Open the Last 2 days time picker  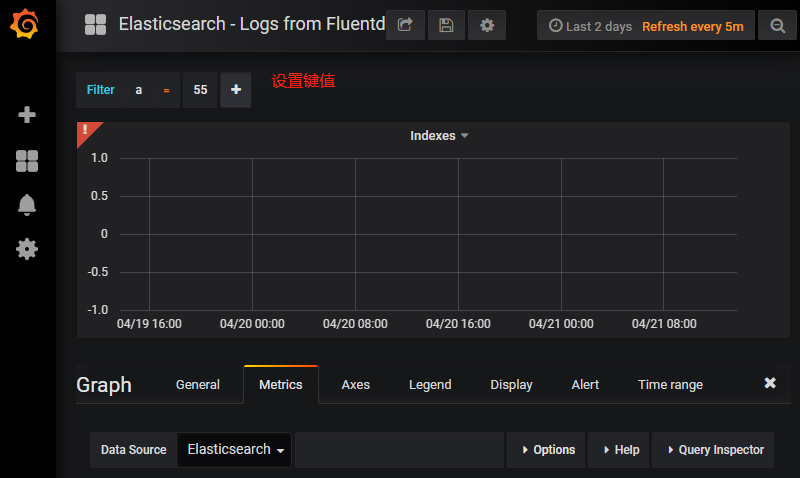point(590,27)
